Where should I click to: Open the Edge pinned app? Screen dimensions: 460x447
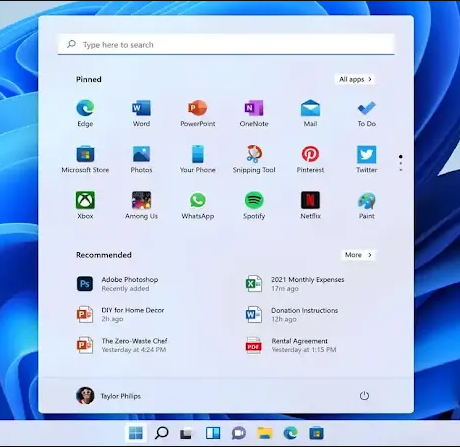click(85, 113)
